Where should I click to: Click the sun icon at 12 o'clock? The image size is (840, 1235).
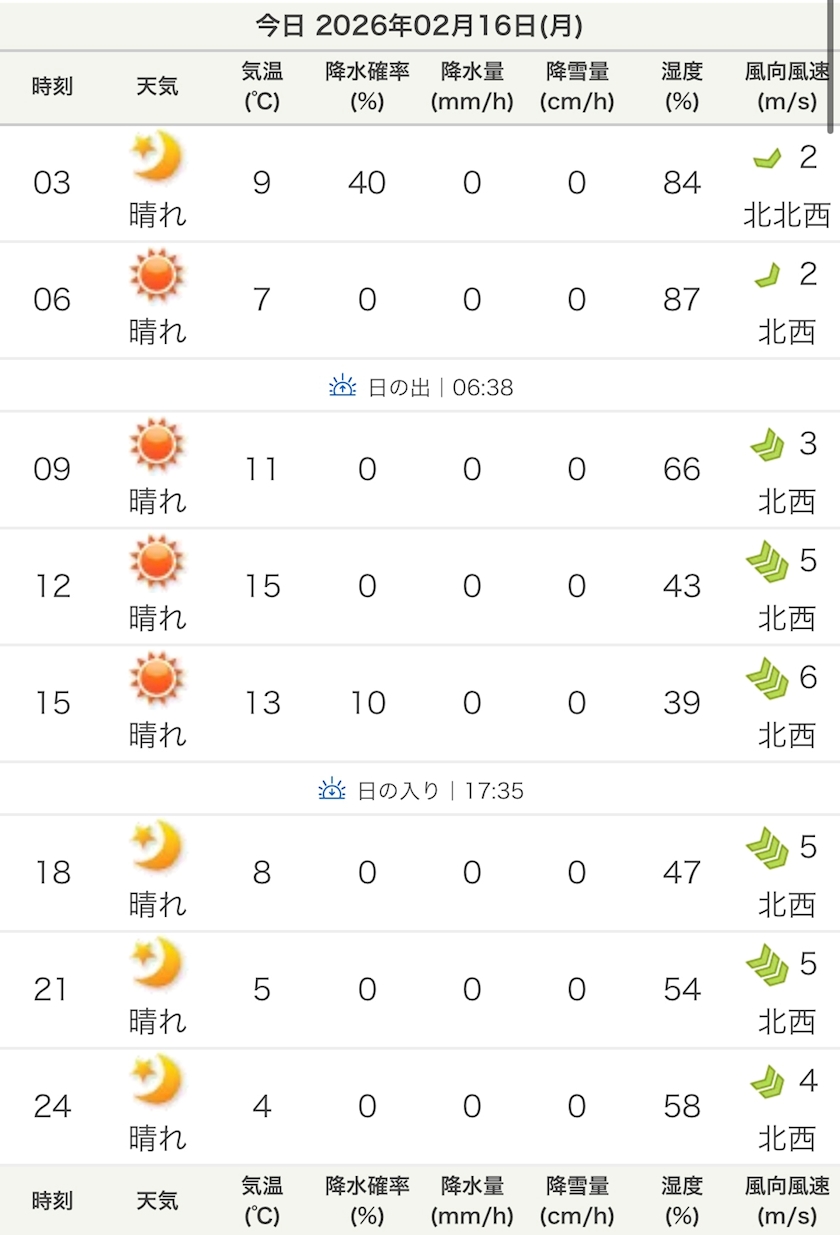(157, 561)
